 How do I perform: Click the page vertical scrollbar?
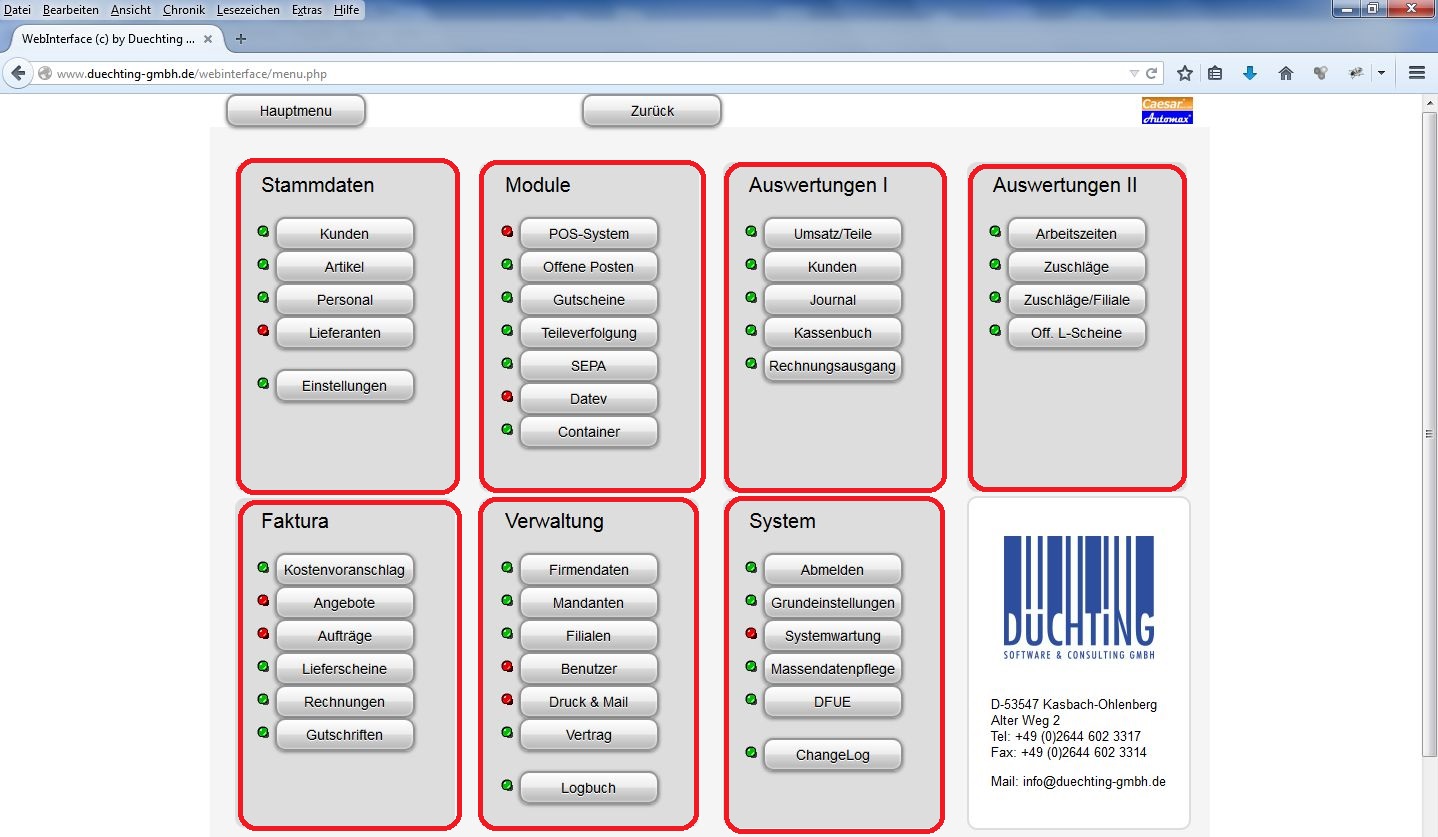coord(1430,434)
